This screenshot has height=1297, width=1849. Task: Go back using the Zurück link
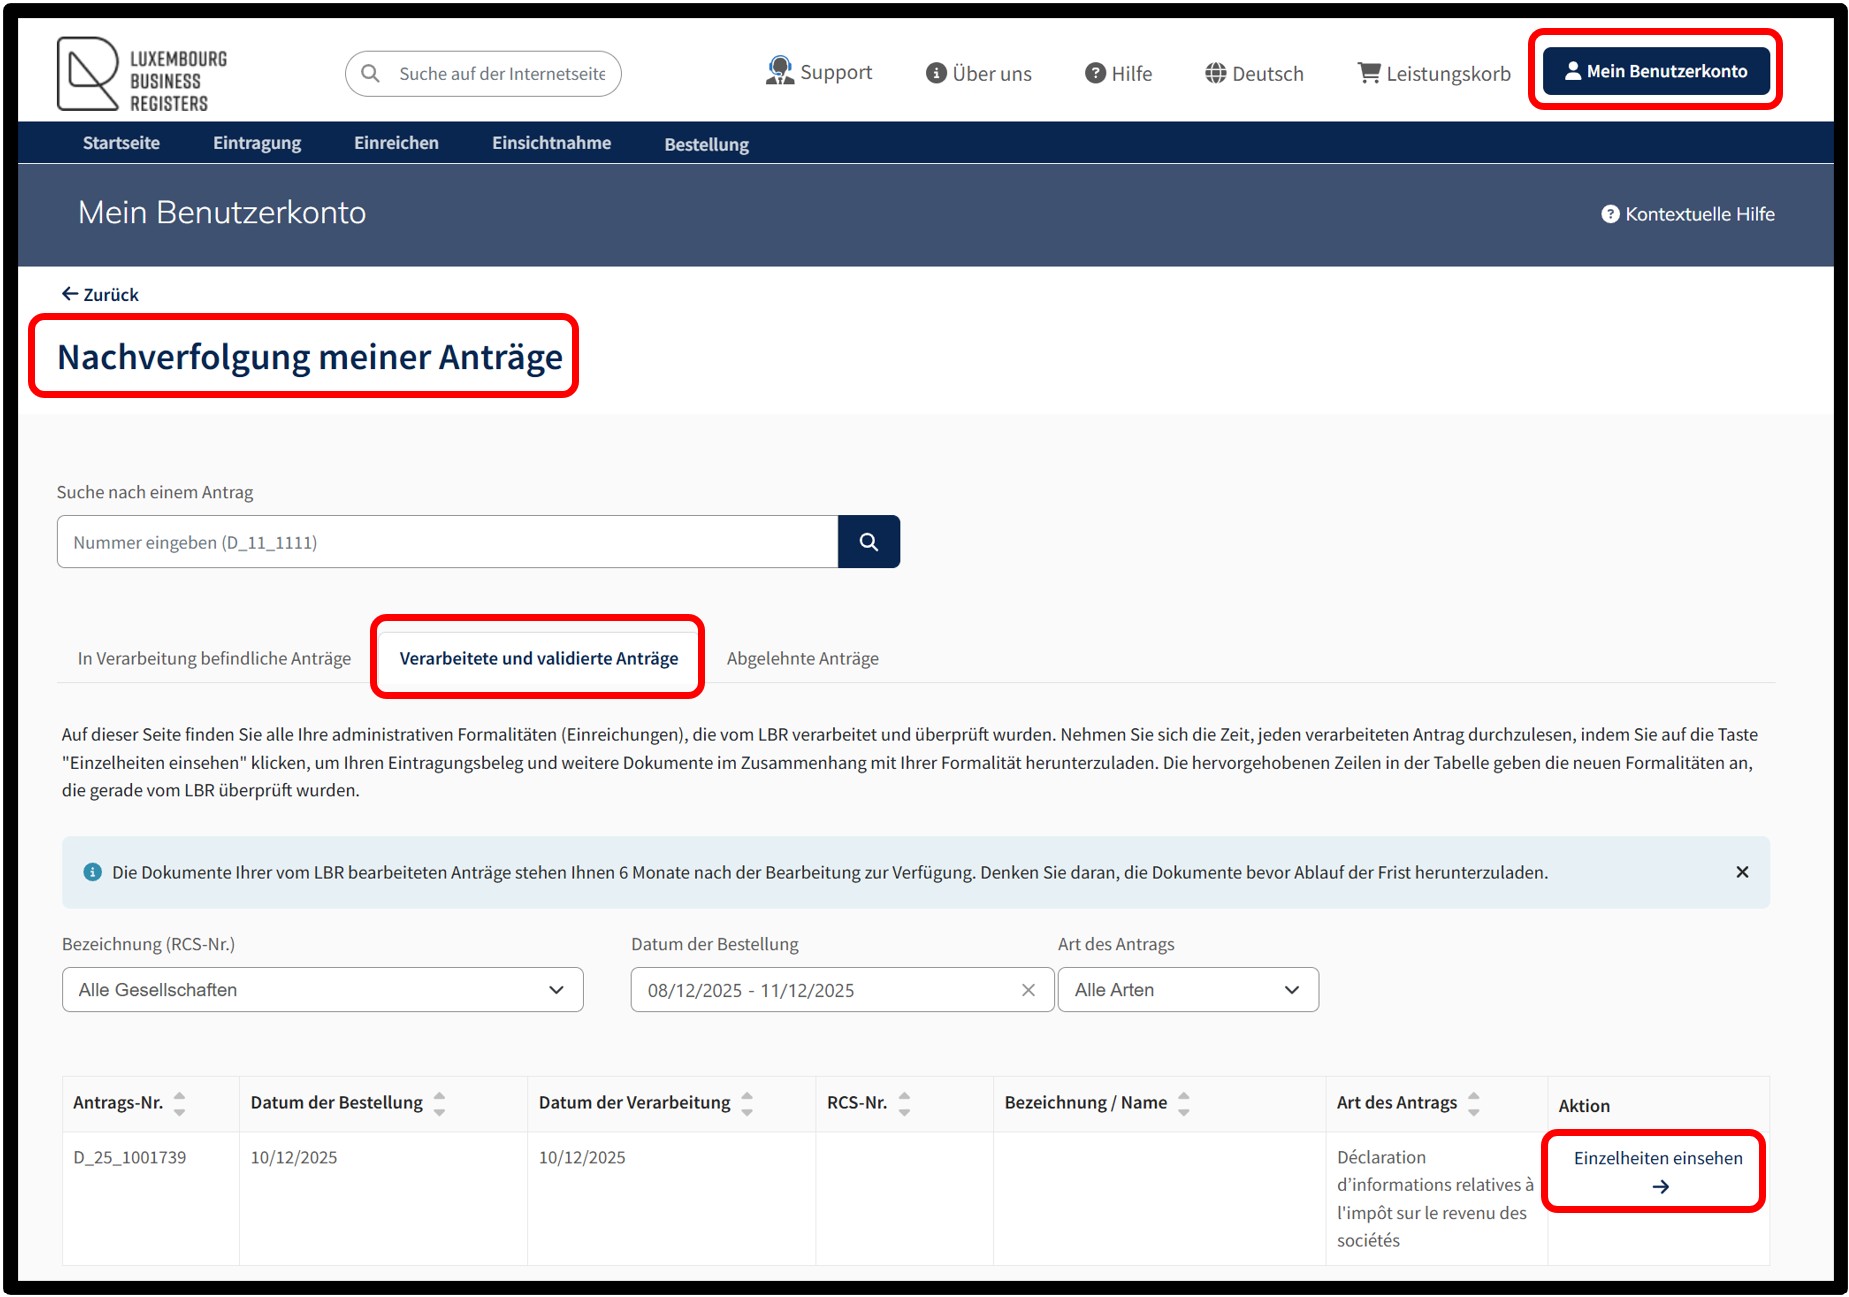click(x=100, y=294)
